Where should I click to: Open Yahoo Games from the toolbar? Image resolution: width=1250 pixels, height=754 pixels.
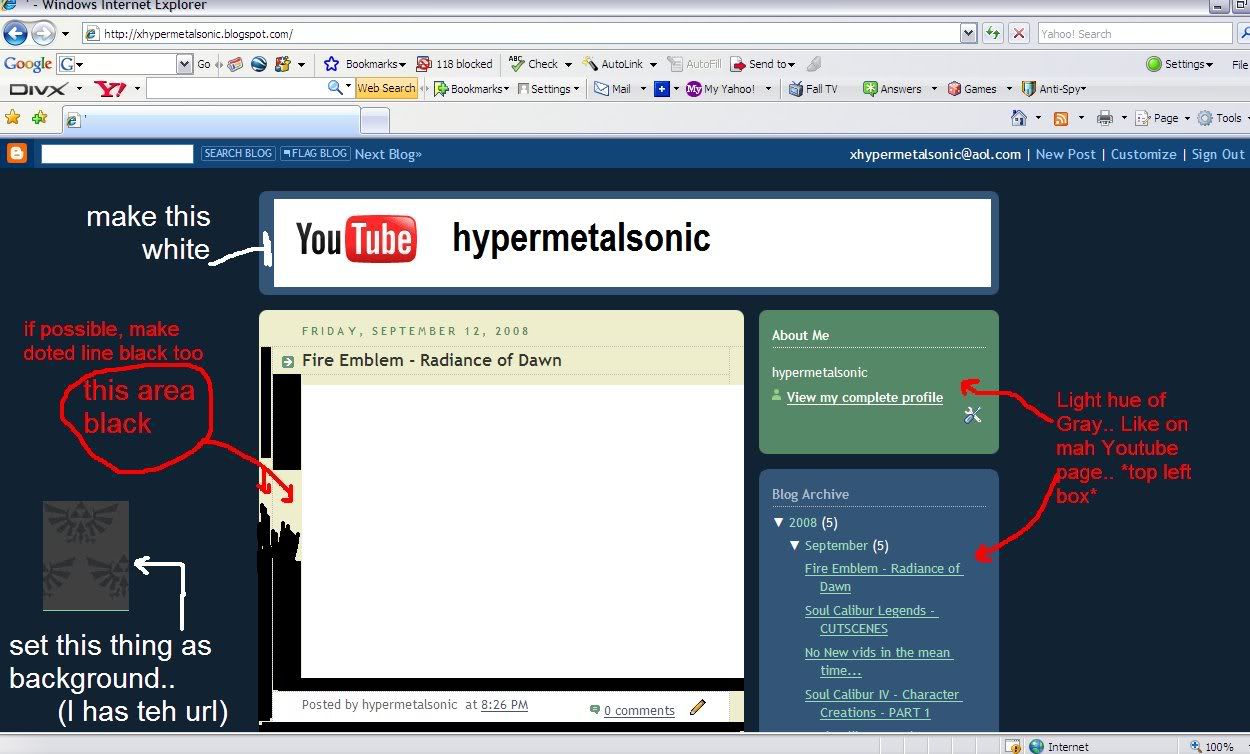click(x=972, y=89)
